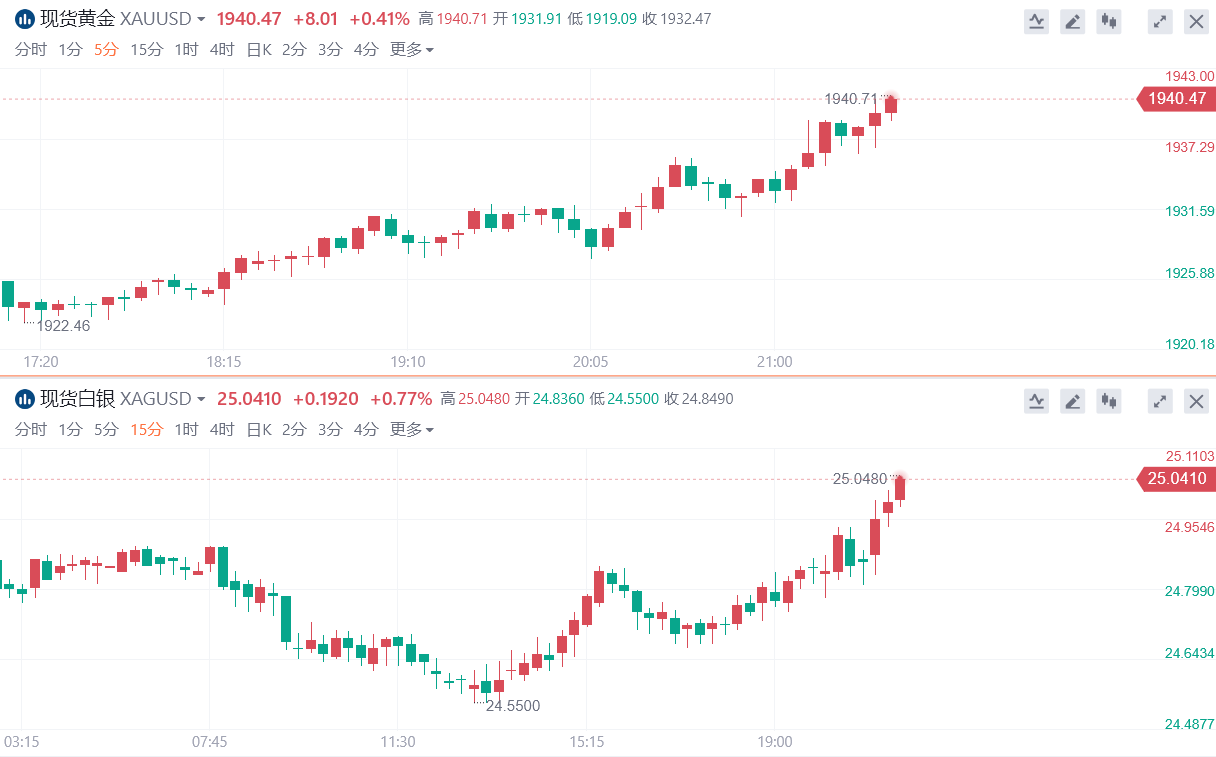
Task: Switch gold chart to 日K timeframe
Action: [258, 50]
